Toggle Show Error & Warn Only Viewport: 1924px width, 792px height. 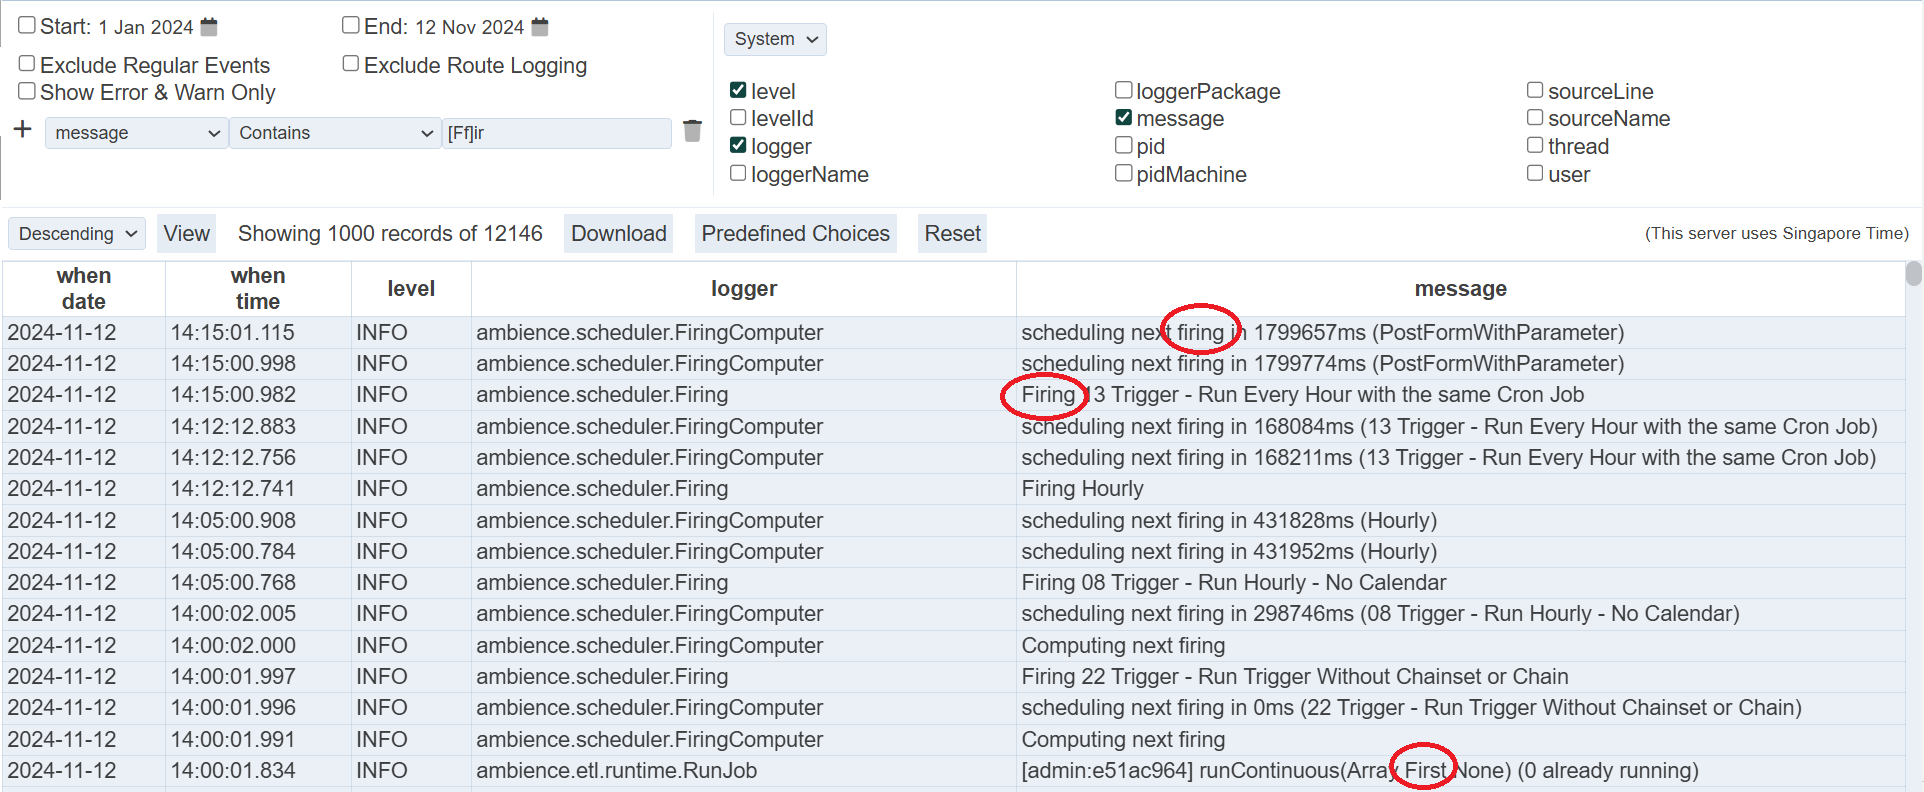pos(27,91)
